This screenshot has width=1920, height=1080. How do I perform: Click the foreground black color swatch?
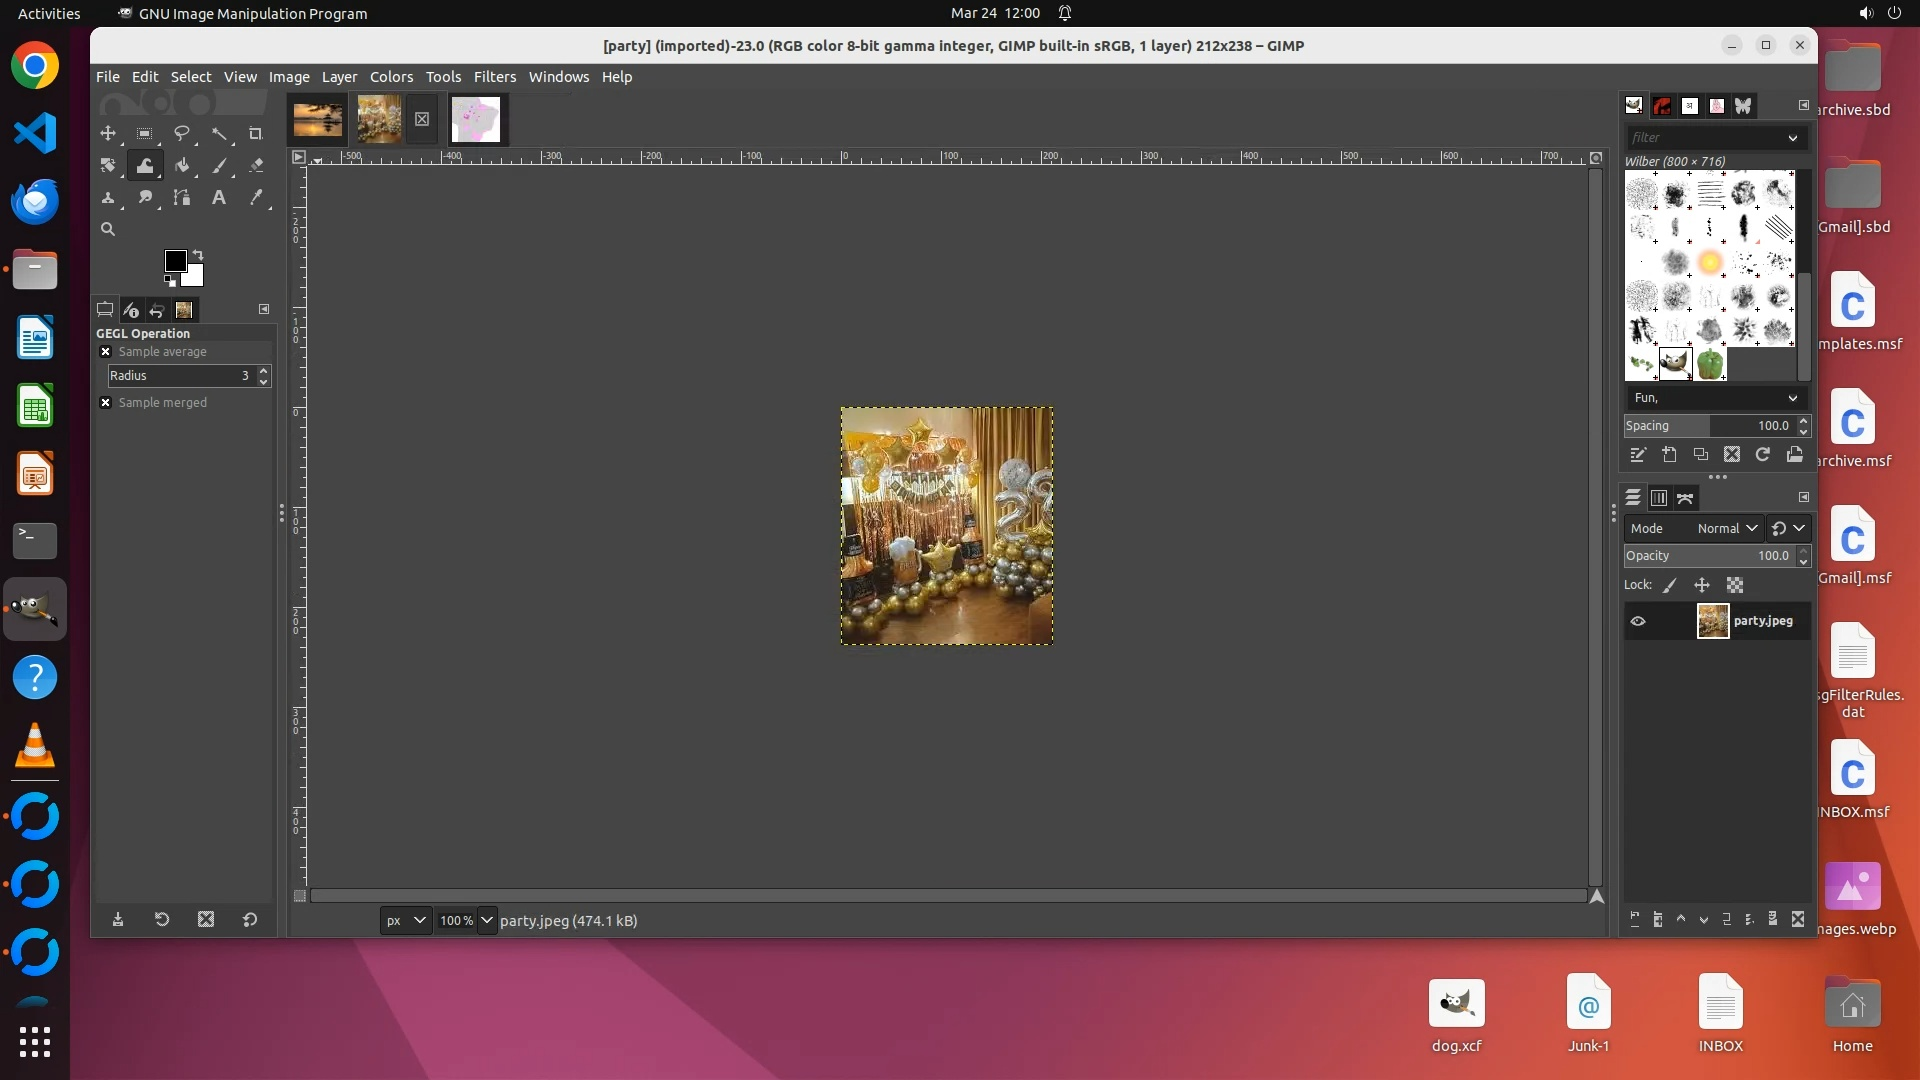coord(175,260)
